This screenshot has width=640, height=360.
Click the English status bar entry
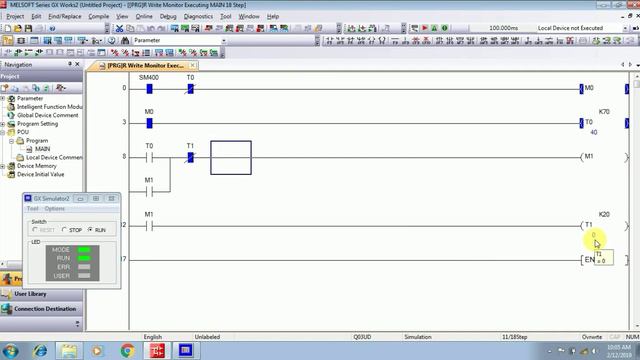(153, 337)
